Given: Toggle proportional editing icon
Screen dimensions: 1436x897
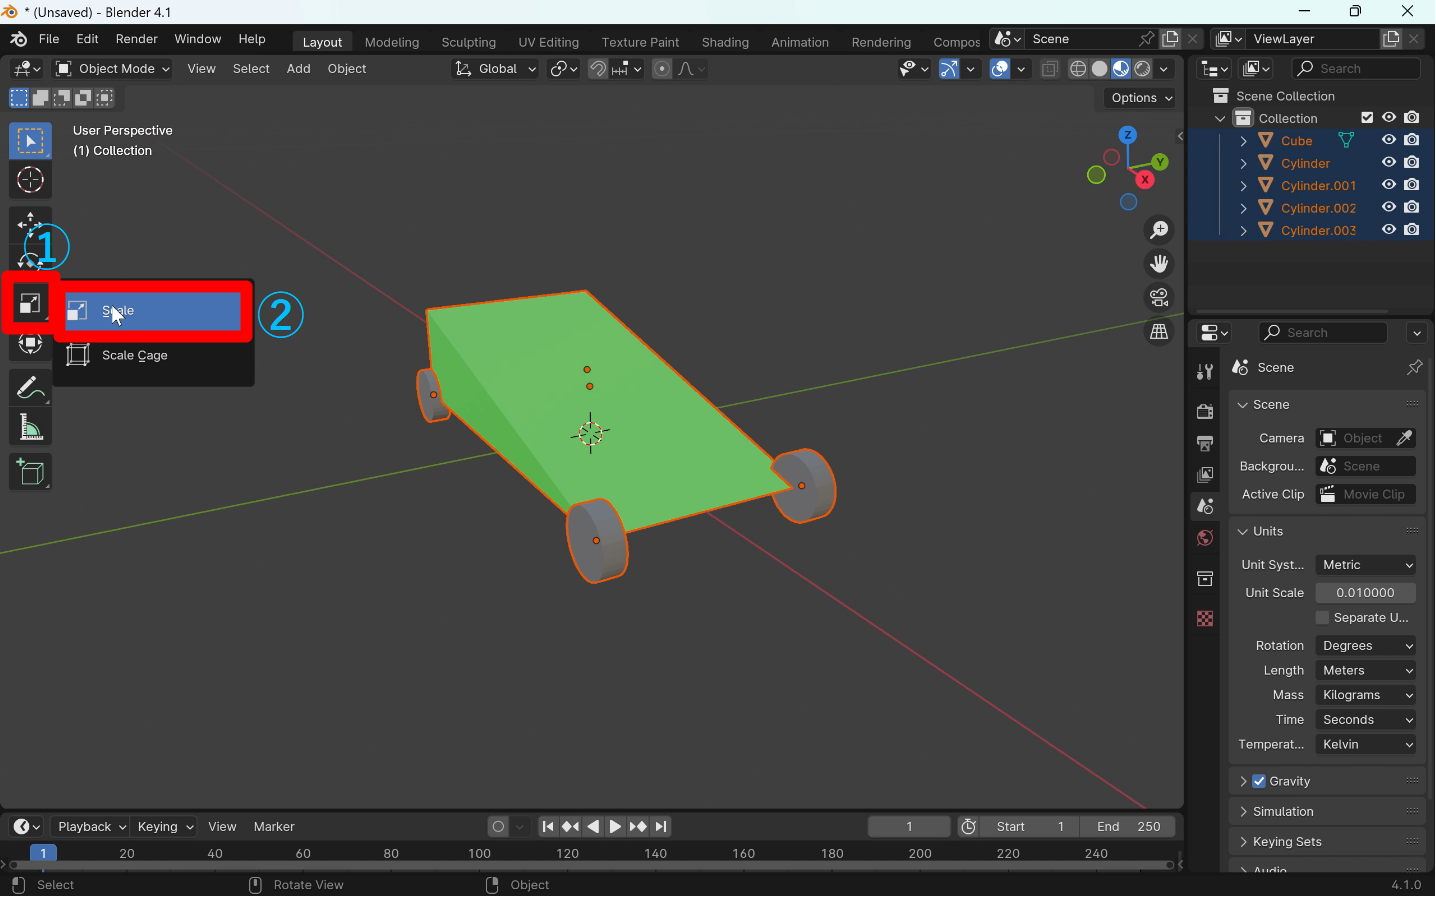Looking at the screenshot, I should (662, 69).
